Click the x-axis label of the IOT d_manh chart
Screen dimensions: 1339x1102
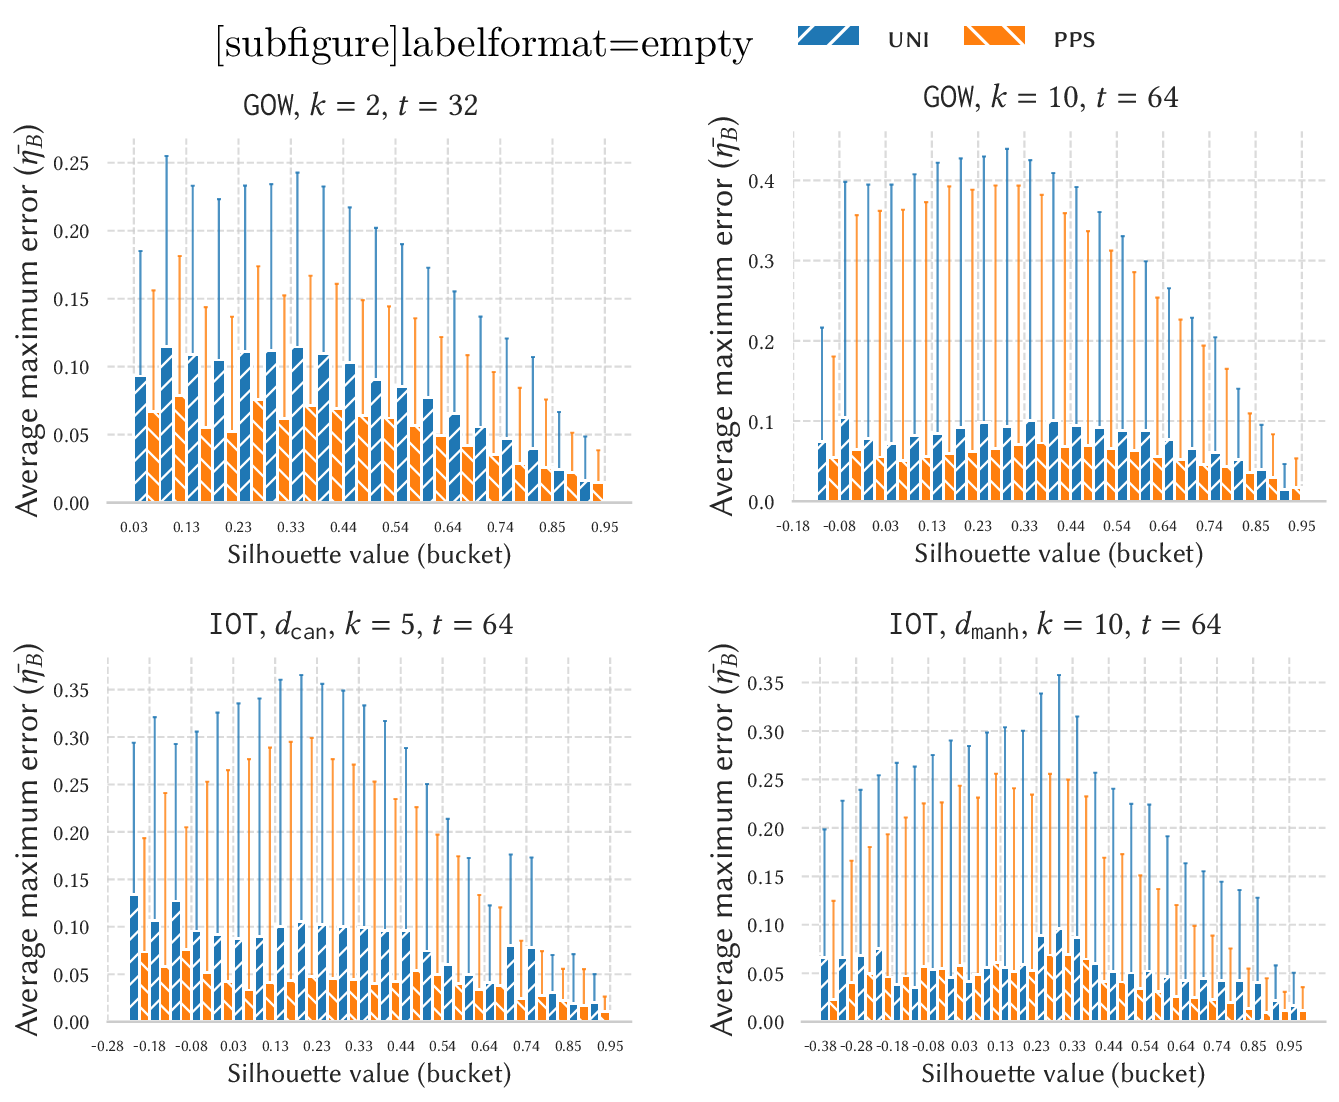click(1063, 1074)
